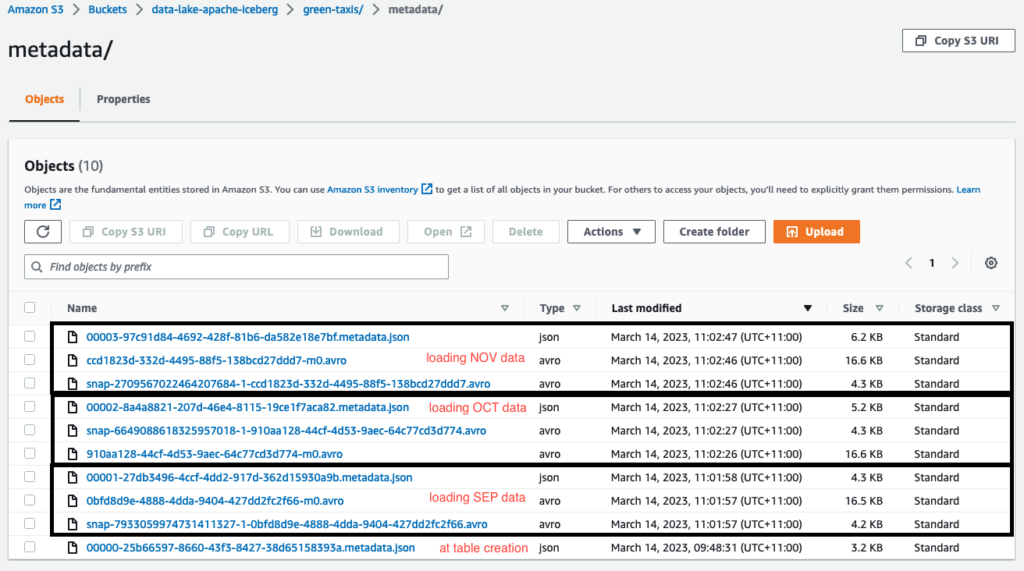Click file icon of 00003-97c91d84 metadata.json
The width and height of the screenshot is (1024, 571).
tap(72, 336)
